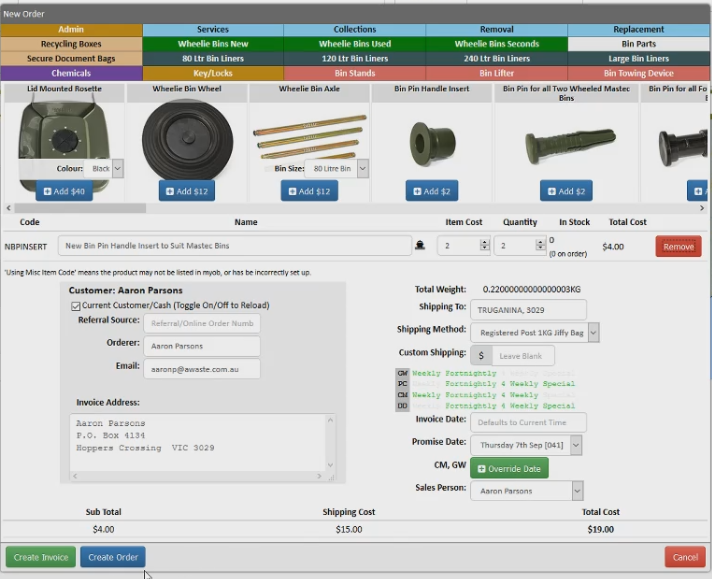Click the left arrow of product scrollbar

(x=8, y=208)
